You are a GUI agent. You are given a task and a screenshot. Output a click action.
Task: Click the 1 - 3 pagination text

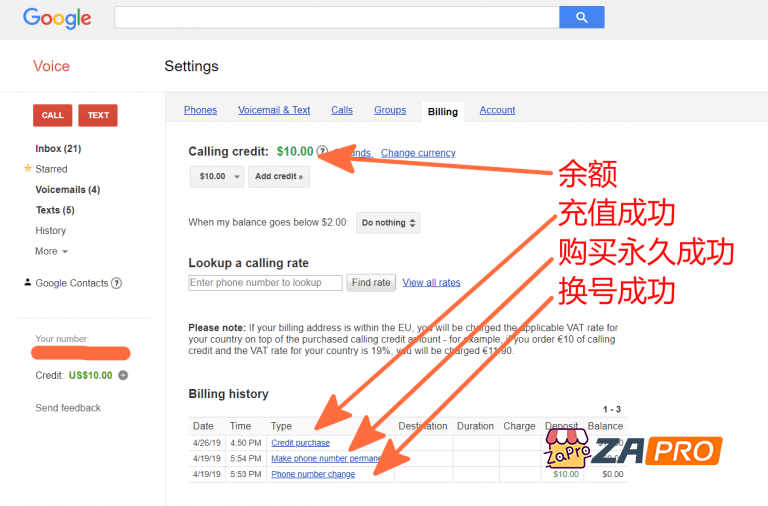coord(612,409)
